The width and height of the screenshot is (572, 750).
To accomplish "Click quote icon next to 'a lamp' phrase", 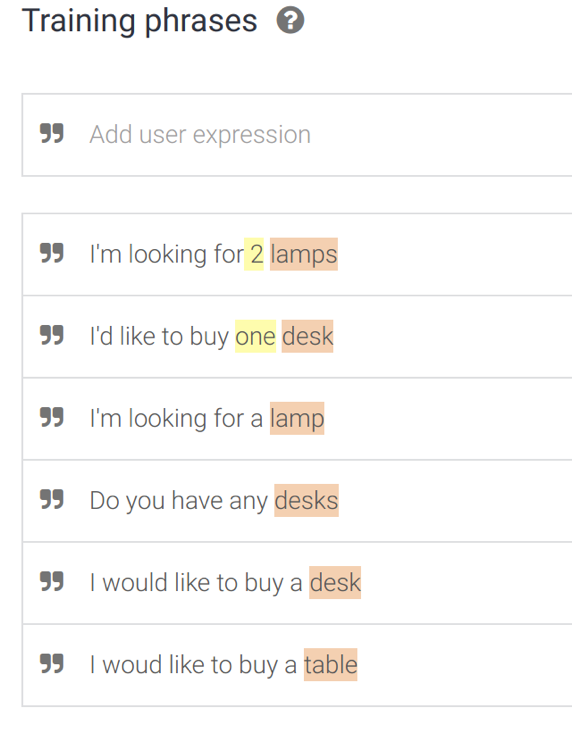I will point(52,417).
